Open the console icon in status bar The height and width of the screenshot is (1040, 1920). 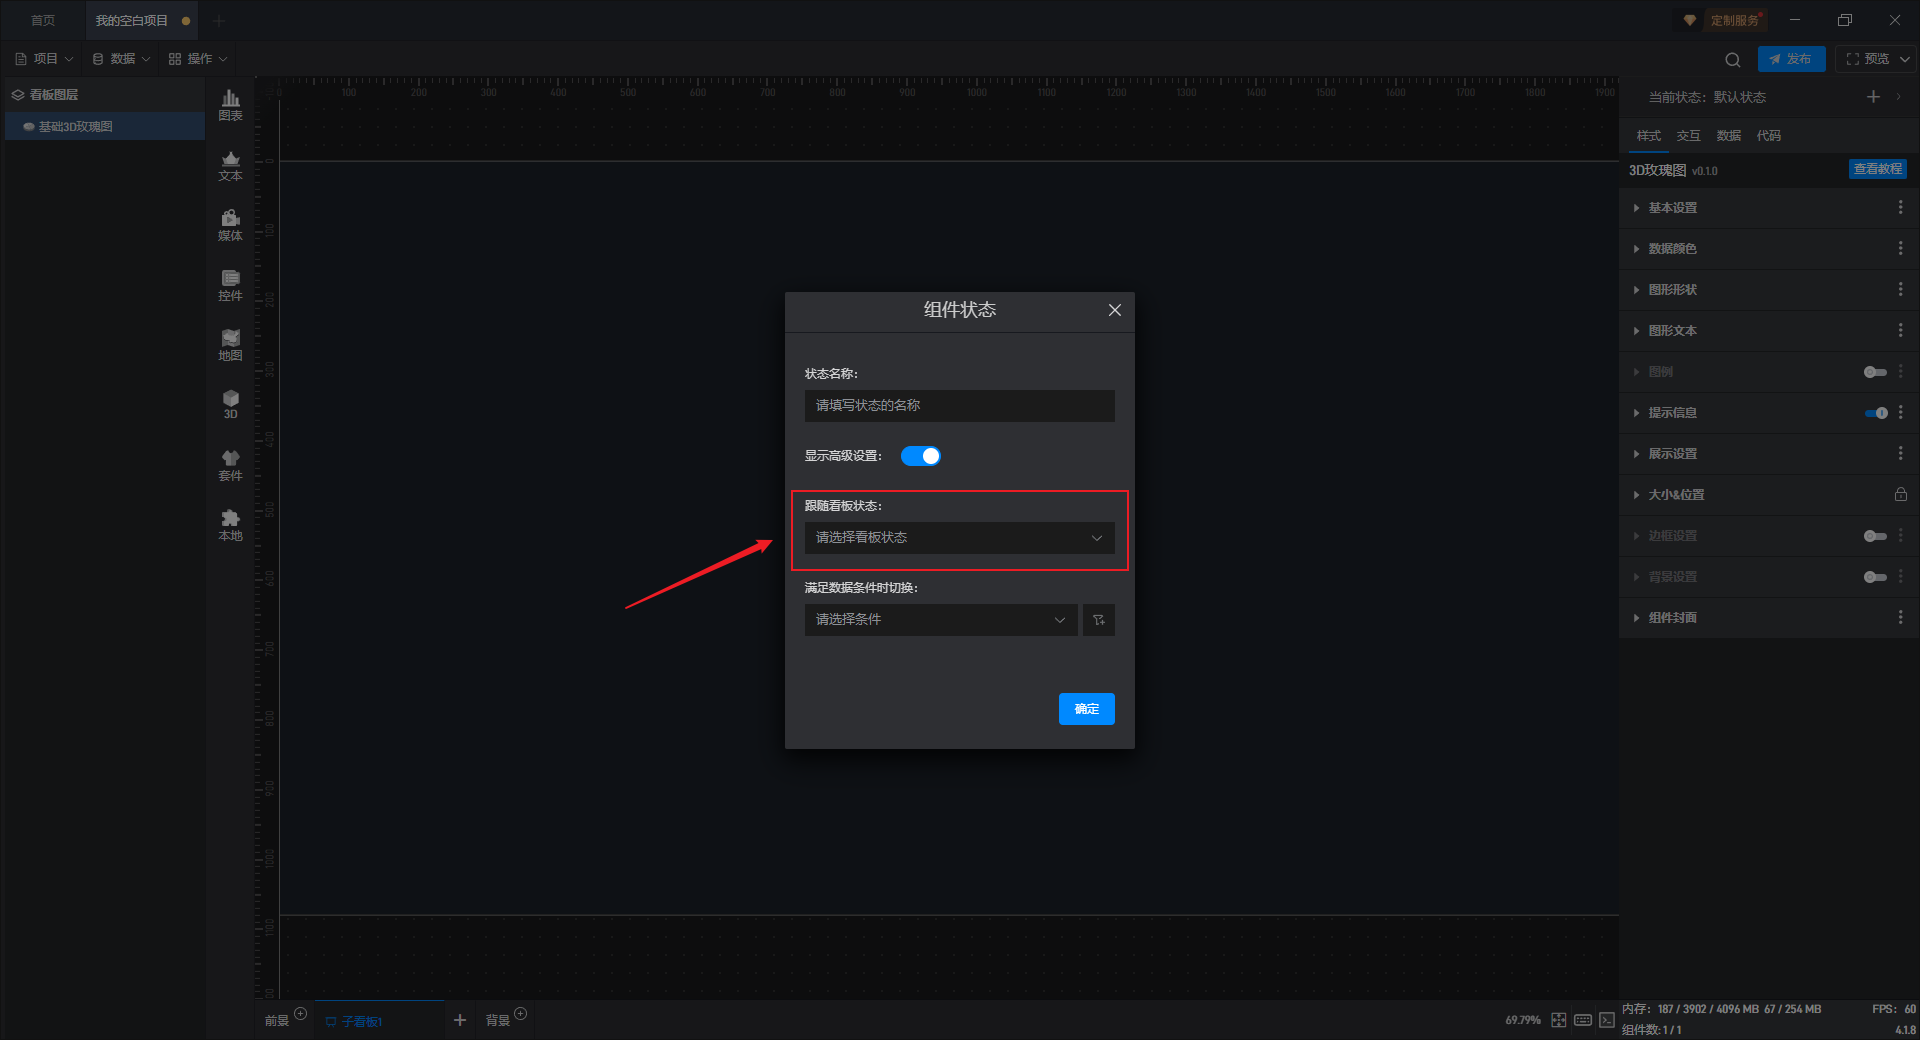click(1607, 1020)
